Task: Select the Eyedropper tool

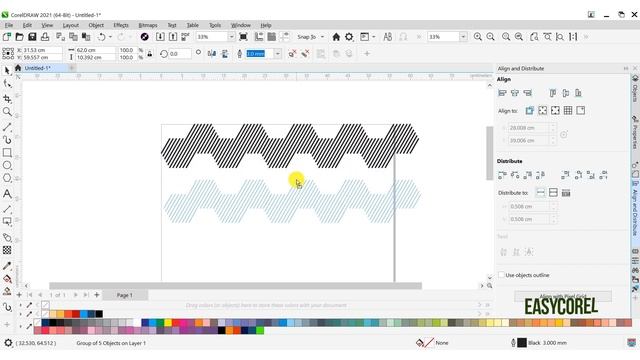Action: pos(7,266)
